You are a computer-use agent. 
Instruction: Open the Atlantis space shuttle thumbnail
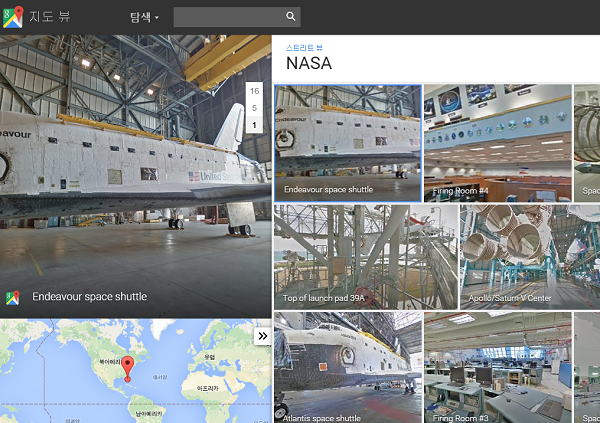point(348,367)
